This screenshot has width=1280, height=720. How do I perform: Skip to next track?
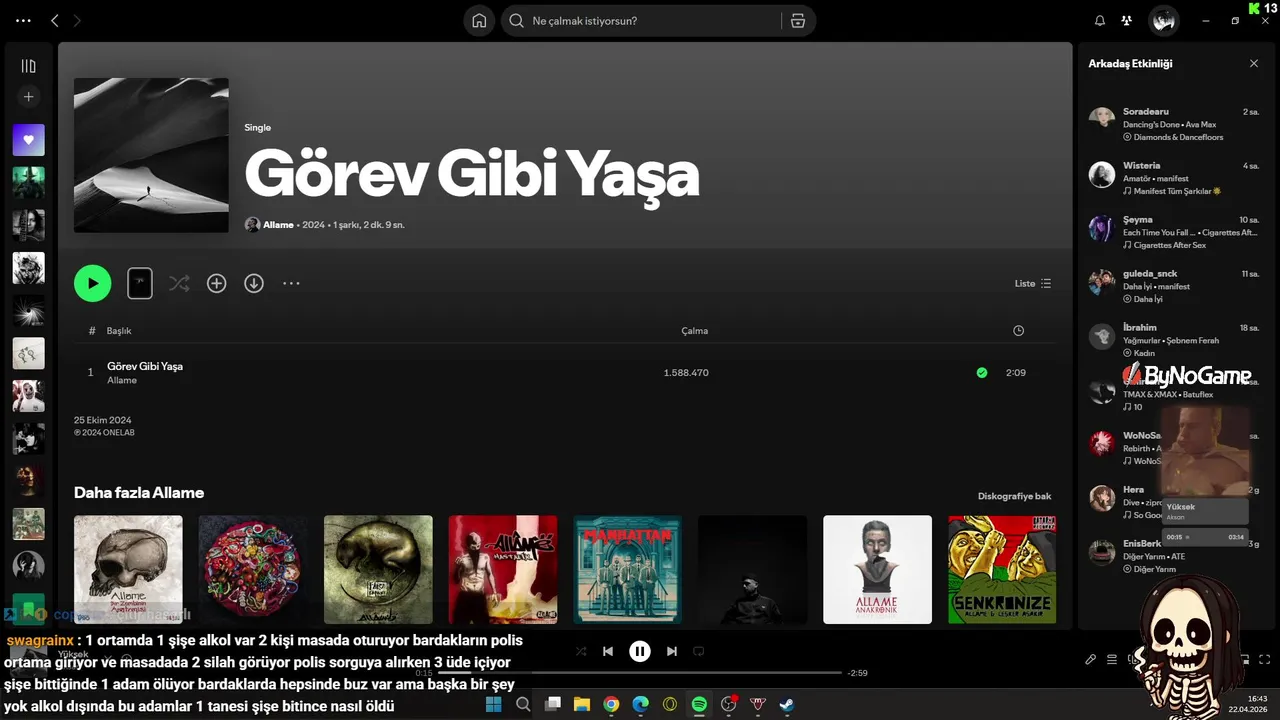(x=672, y=651)
